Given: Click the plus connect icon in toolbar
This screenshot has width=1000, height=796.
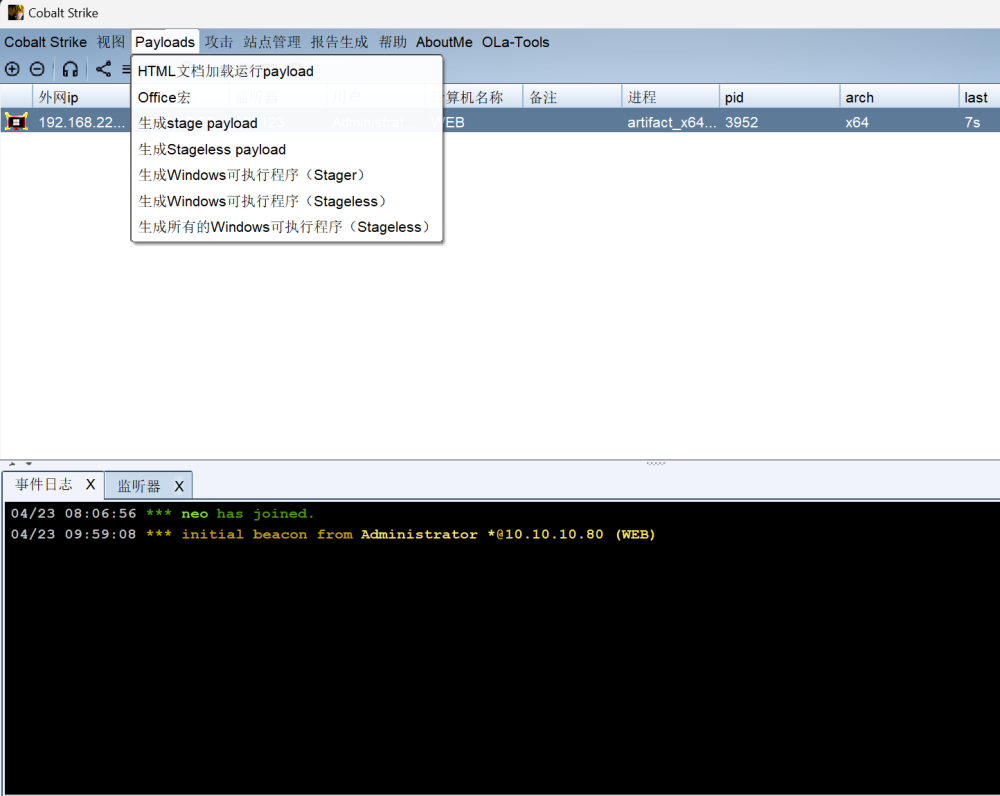Looking at the screenshot, I should [x=12, y=69].
